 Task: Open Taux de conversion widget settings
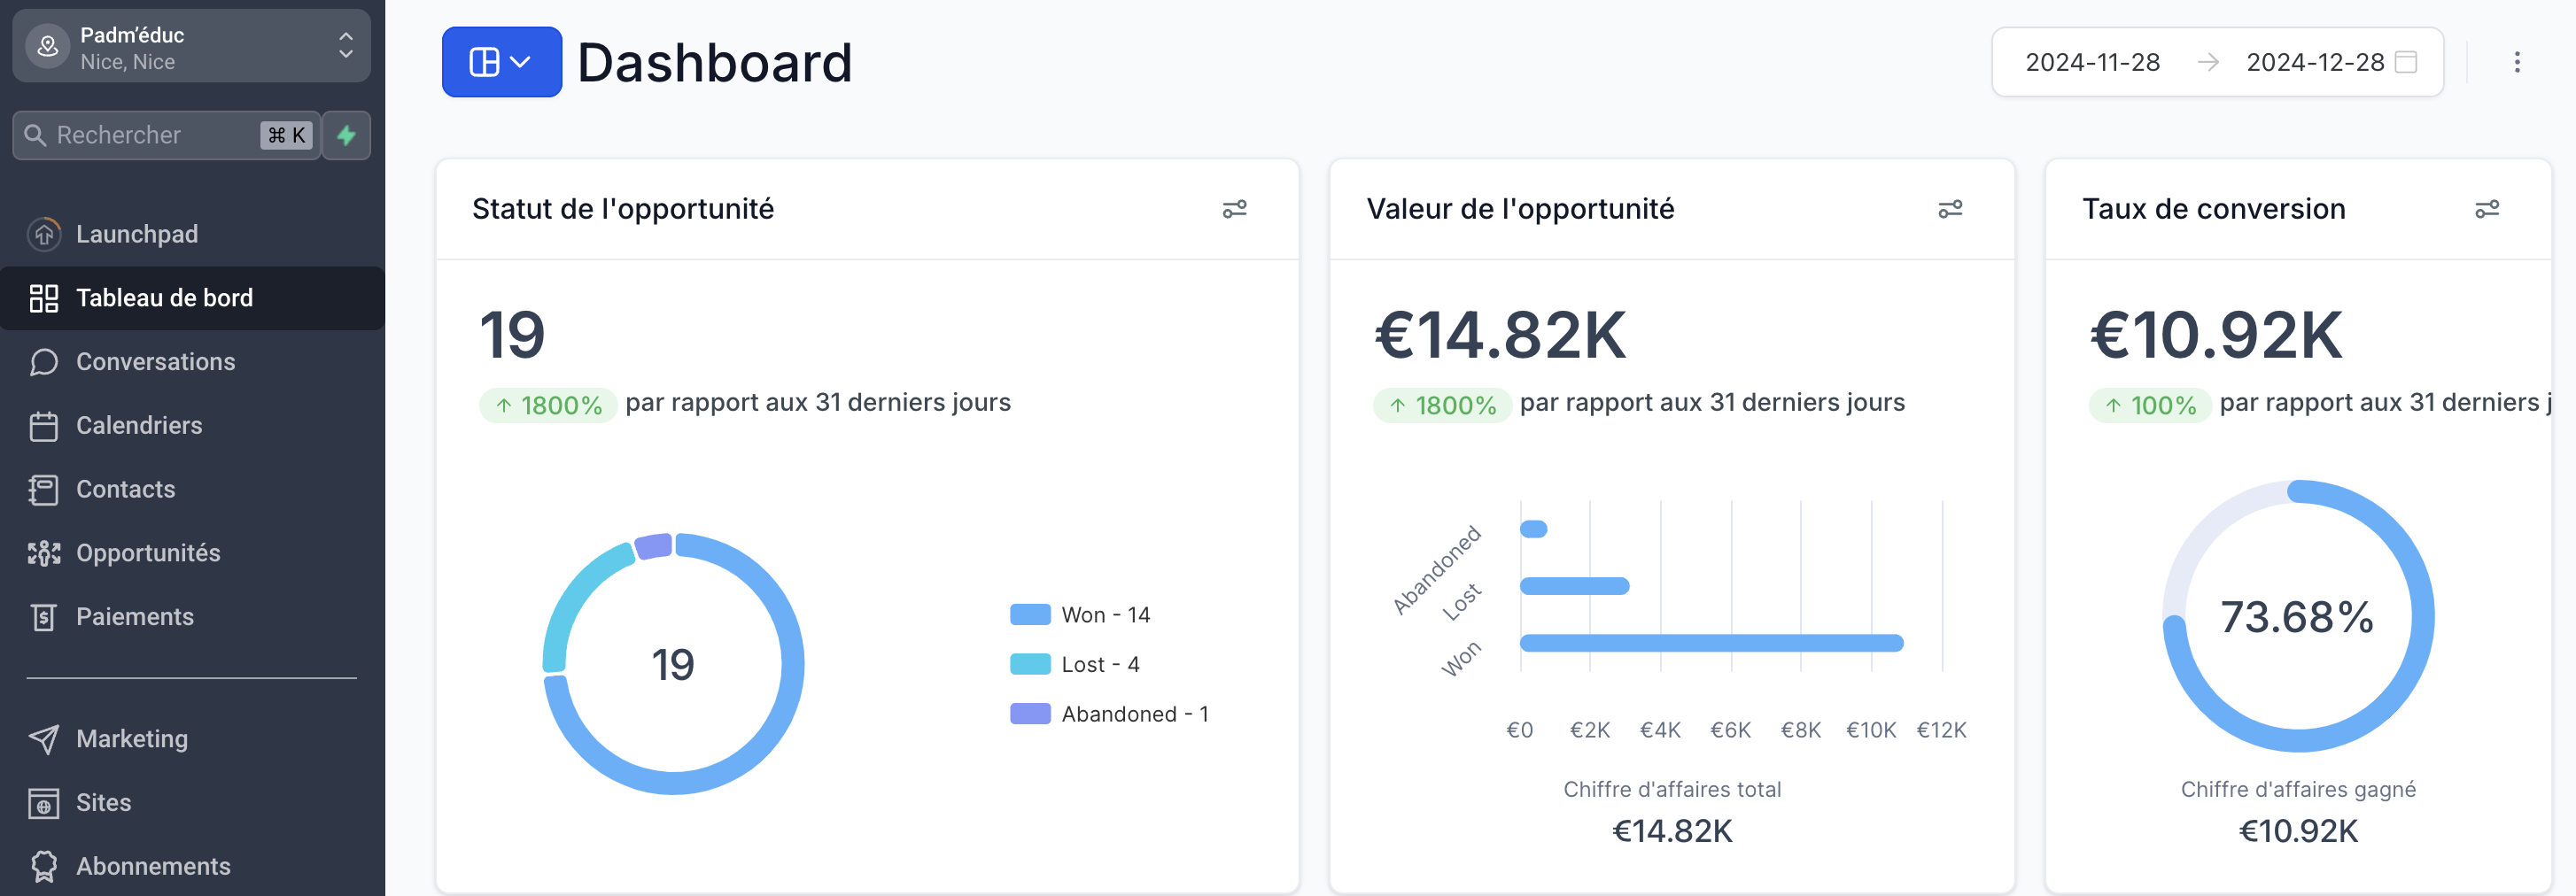[2487, 209]
